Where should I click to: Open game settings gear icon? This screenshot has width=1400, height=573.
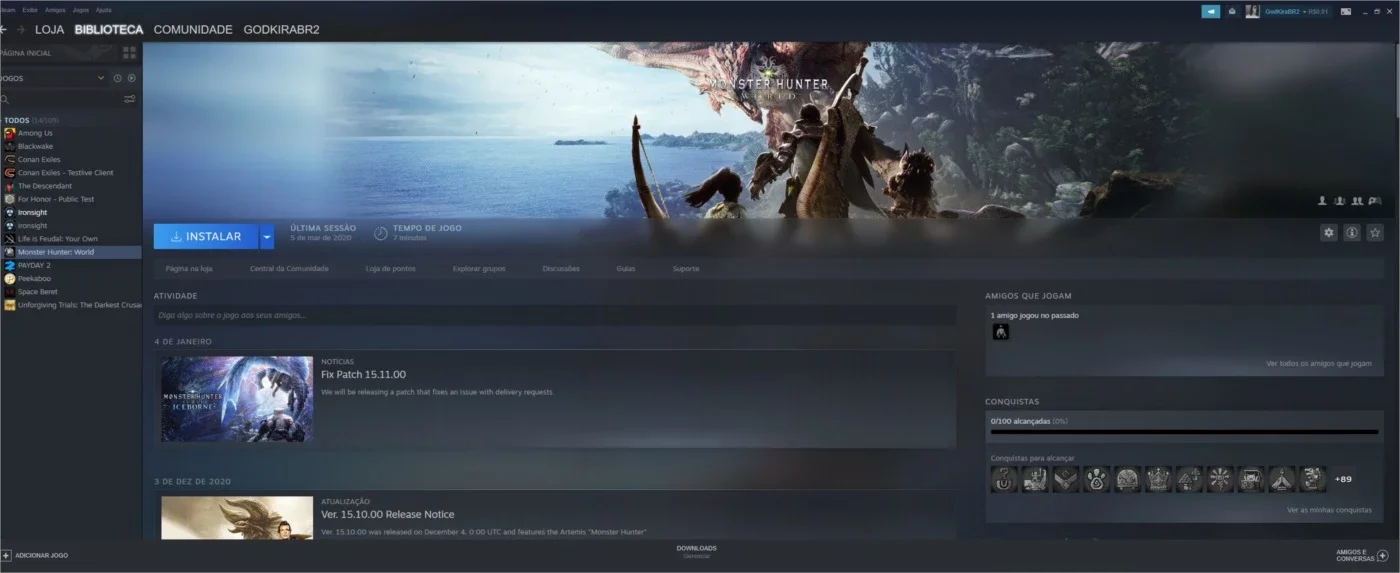tap(1328, 232)
